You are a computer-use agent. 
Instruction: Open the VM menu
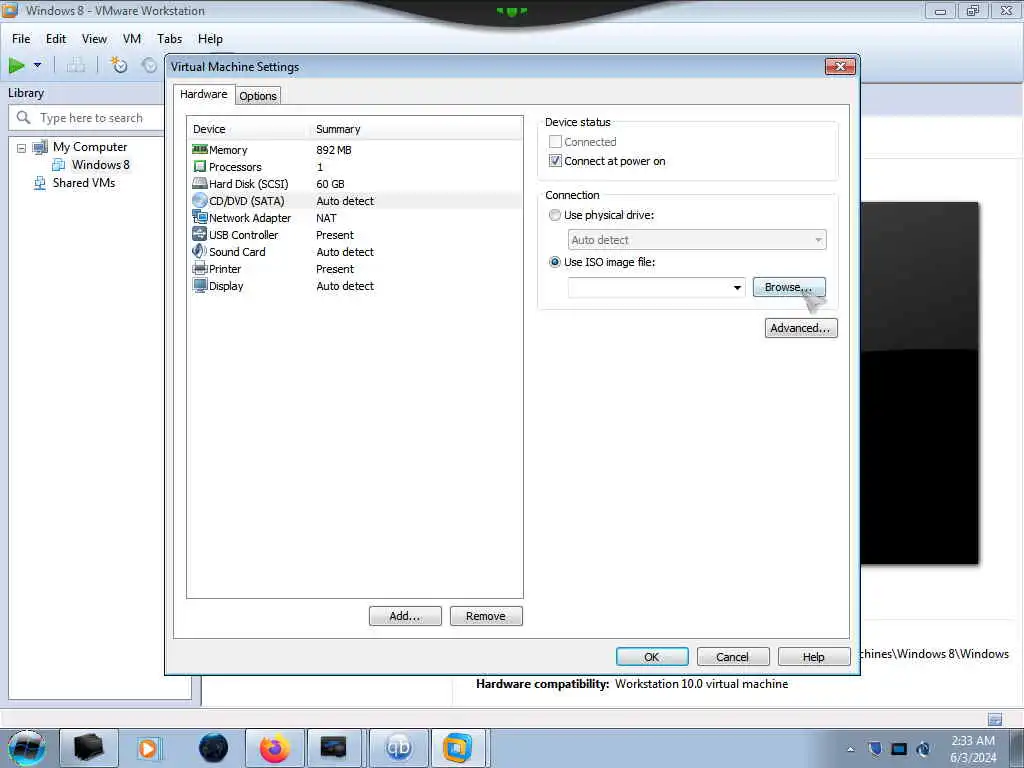click(132, 39)
